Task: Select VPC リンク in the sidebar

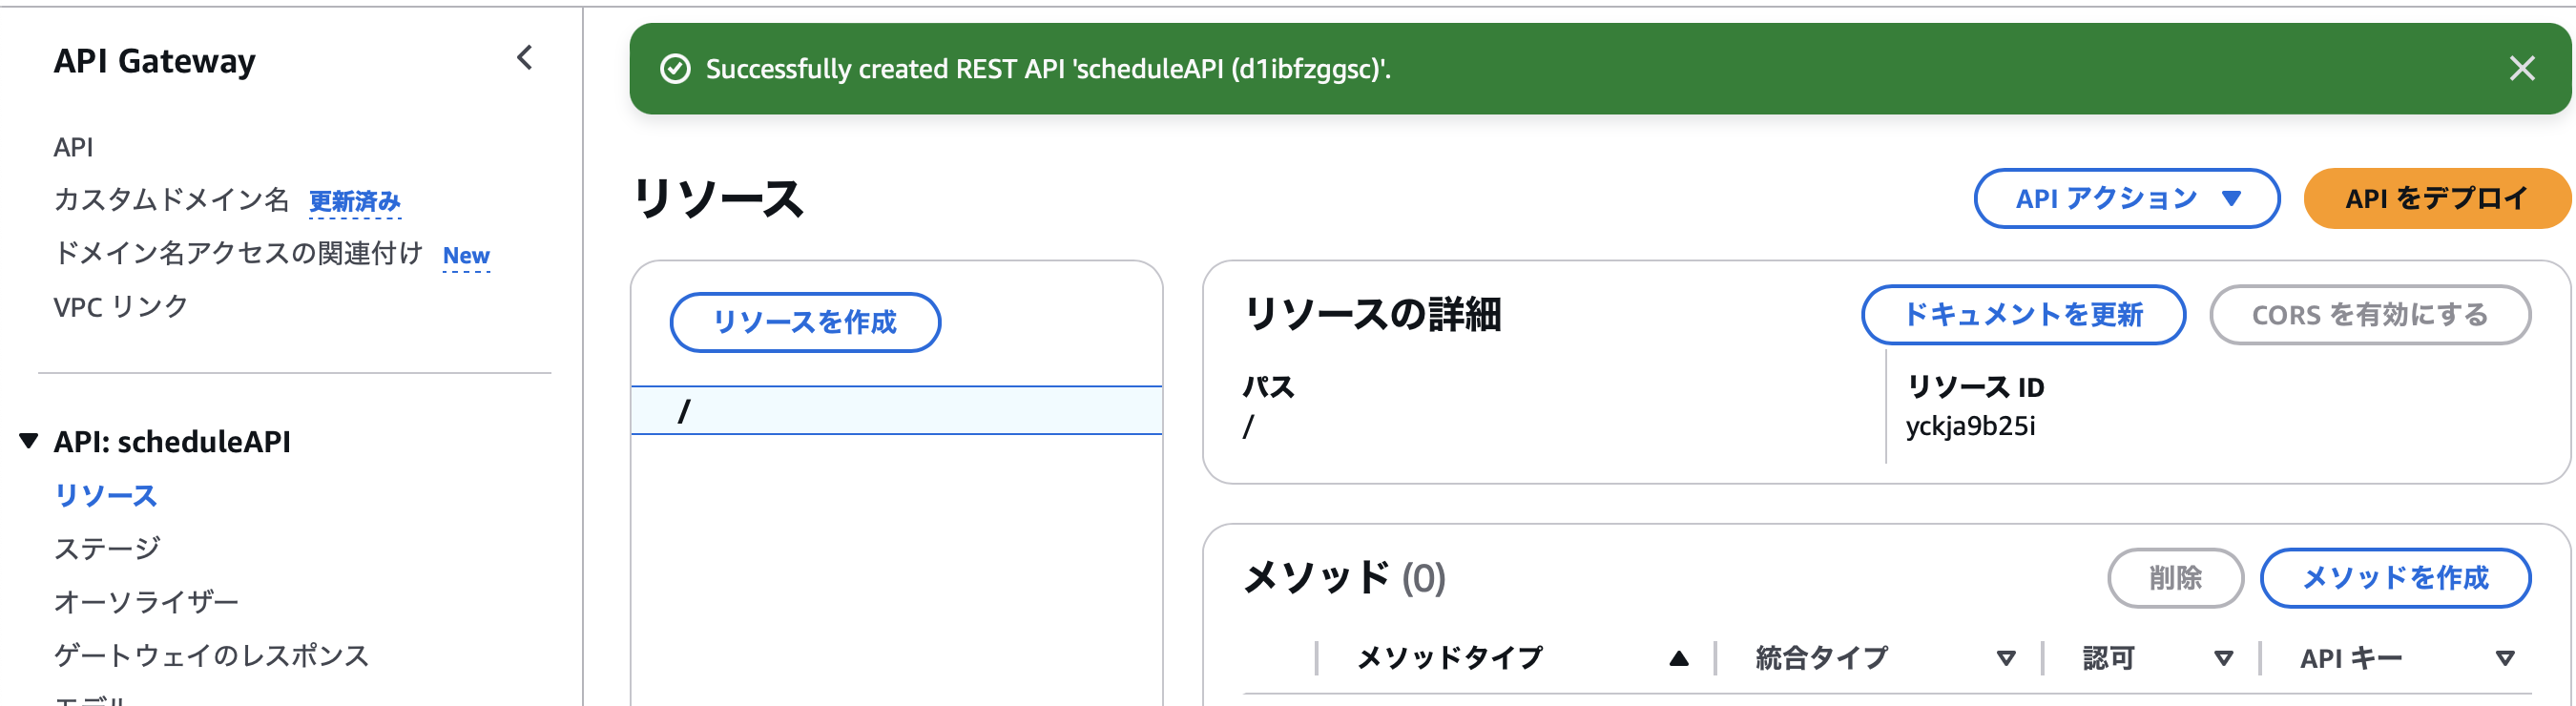Action: tap(120, 307)
